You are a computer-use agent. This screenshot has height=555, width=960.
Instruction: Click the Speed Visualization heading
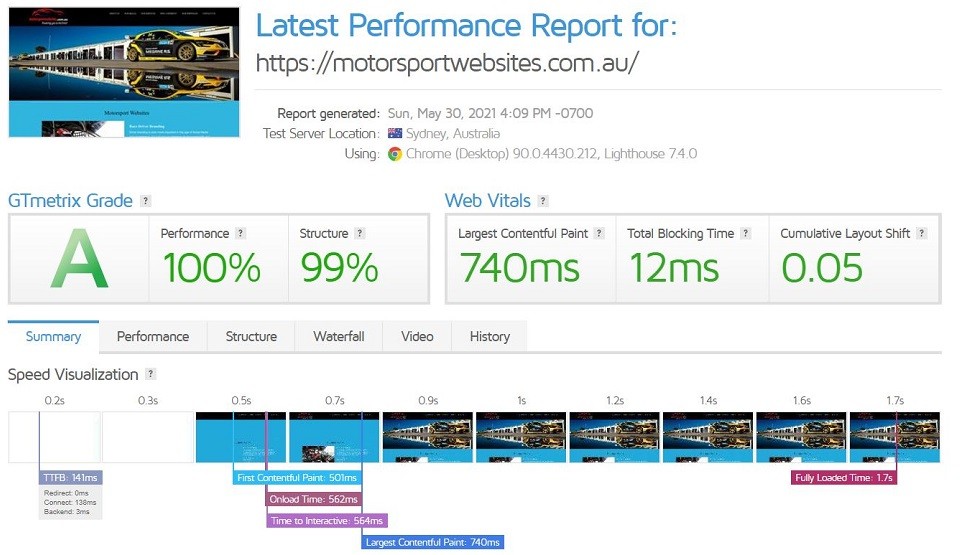pos(73,374)
